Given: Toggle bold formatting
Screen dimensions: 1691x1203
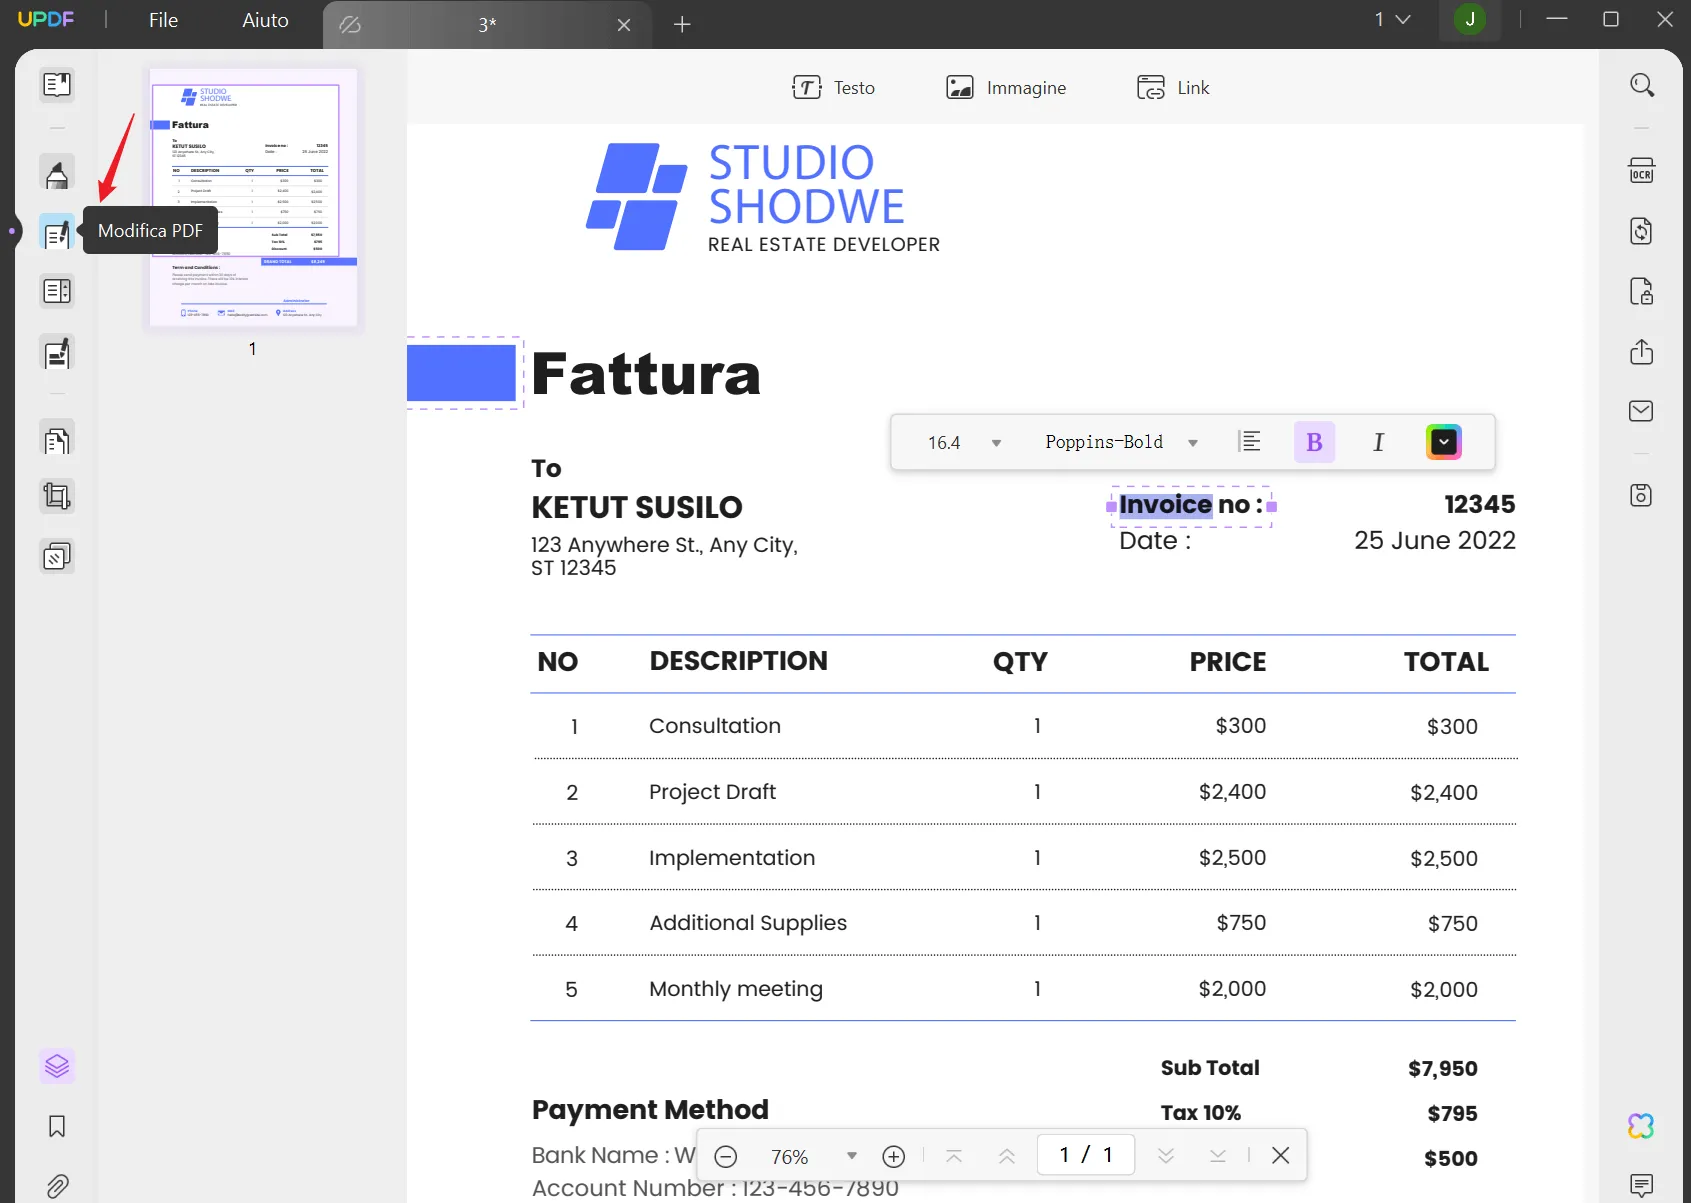Looking at the screenshot, I should (x=1314, y=442).
